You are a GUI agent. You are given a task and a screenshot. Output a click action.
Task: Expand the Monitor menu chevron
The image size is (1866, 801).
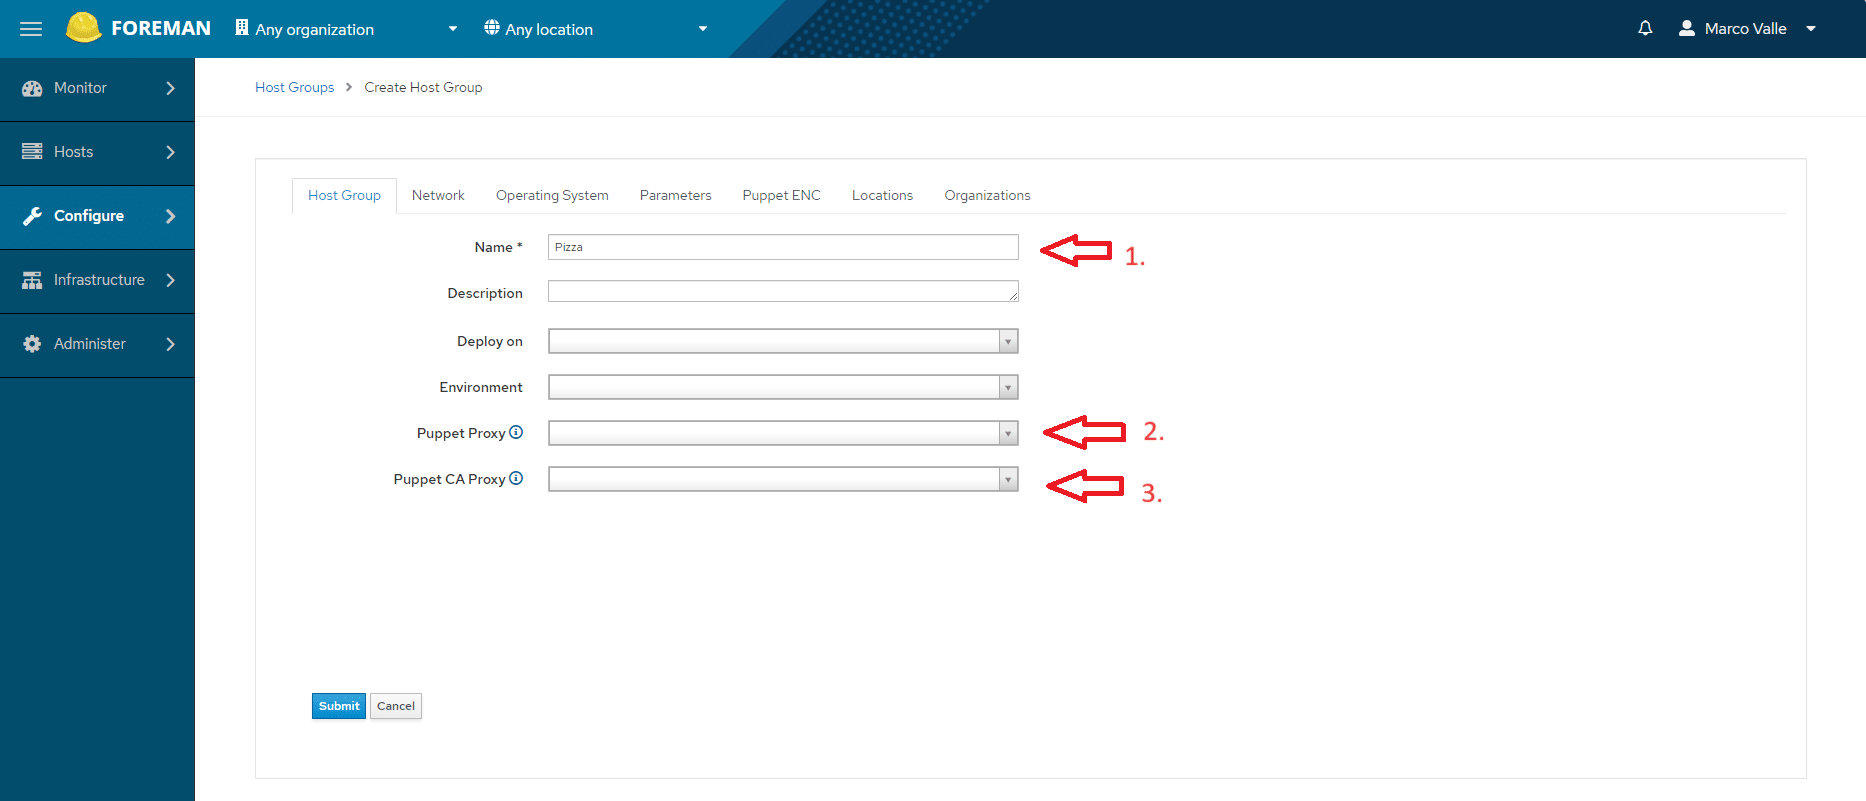pos(170,88)
